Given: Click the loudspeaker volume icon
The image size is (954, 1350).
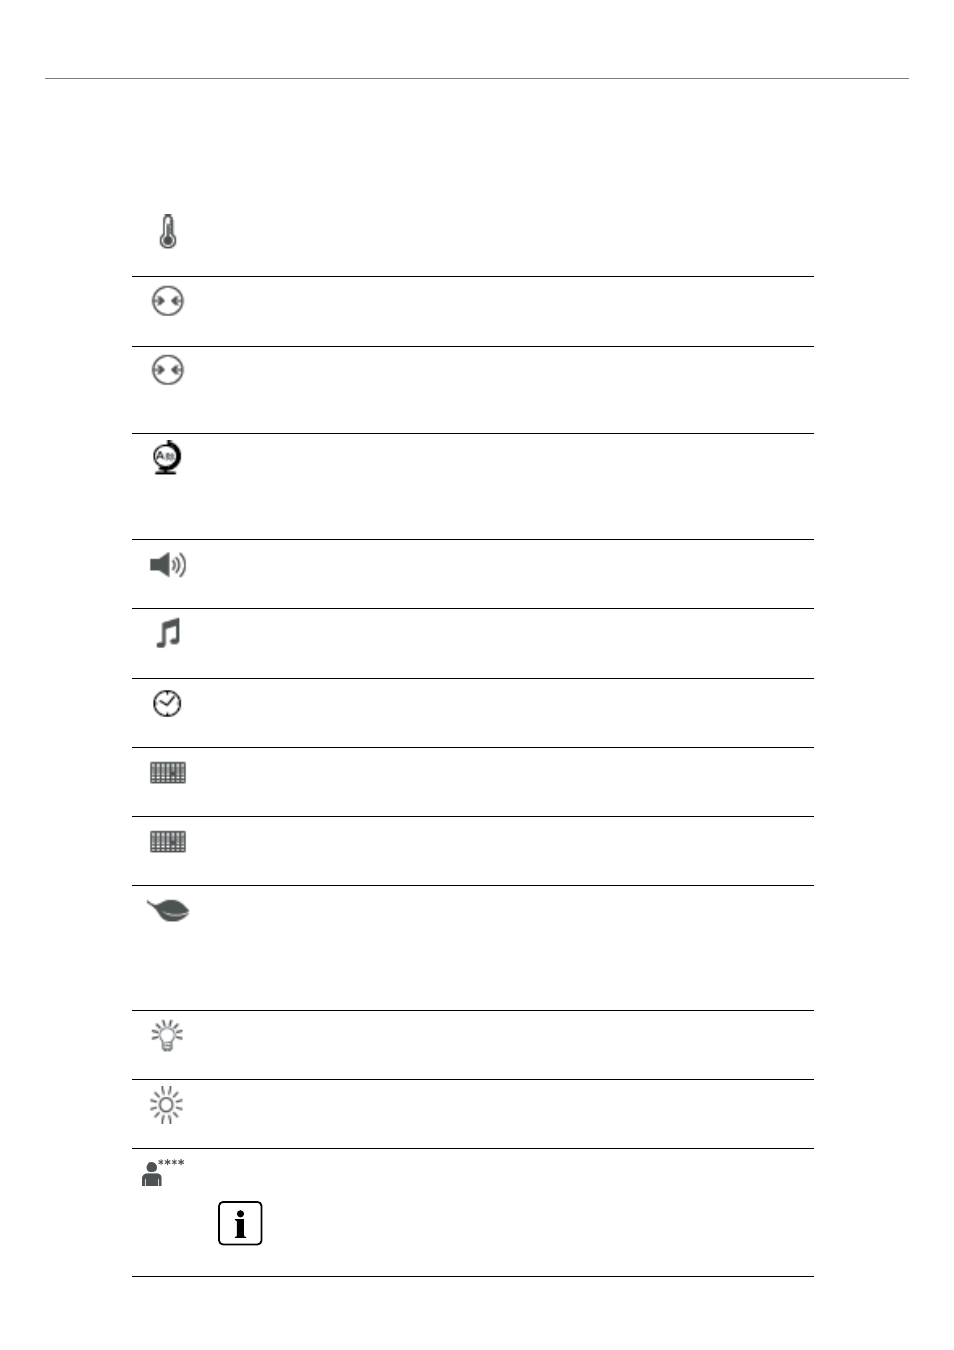Looking at the screenshot, I should 167,565.
